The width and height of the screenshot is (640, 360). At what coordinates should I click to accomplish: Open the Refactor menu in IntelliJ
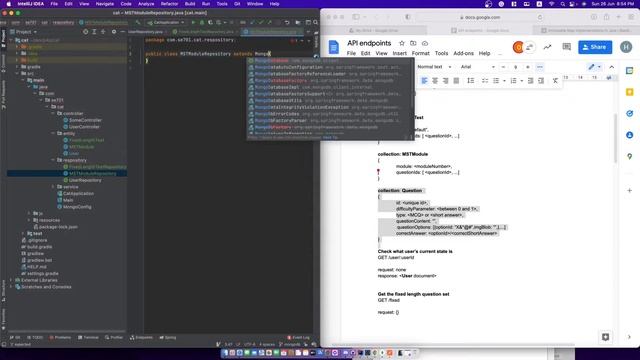(169, 4)
